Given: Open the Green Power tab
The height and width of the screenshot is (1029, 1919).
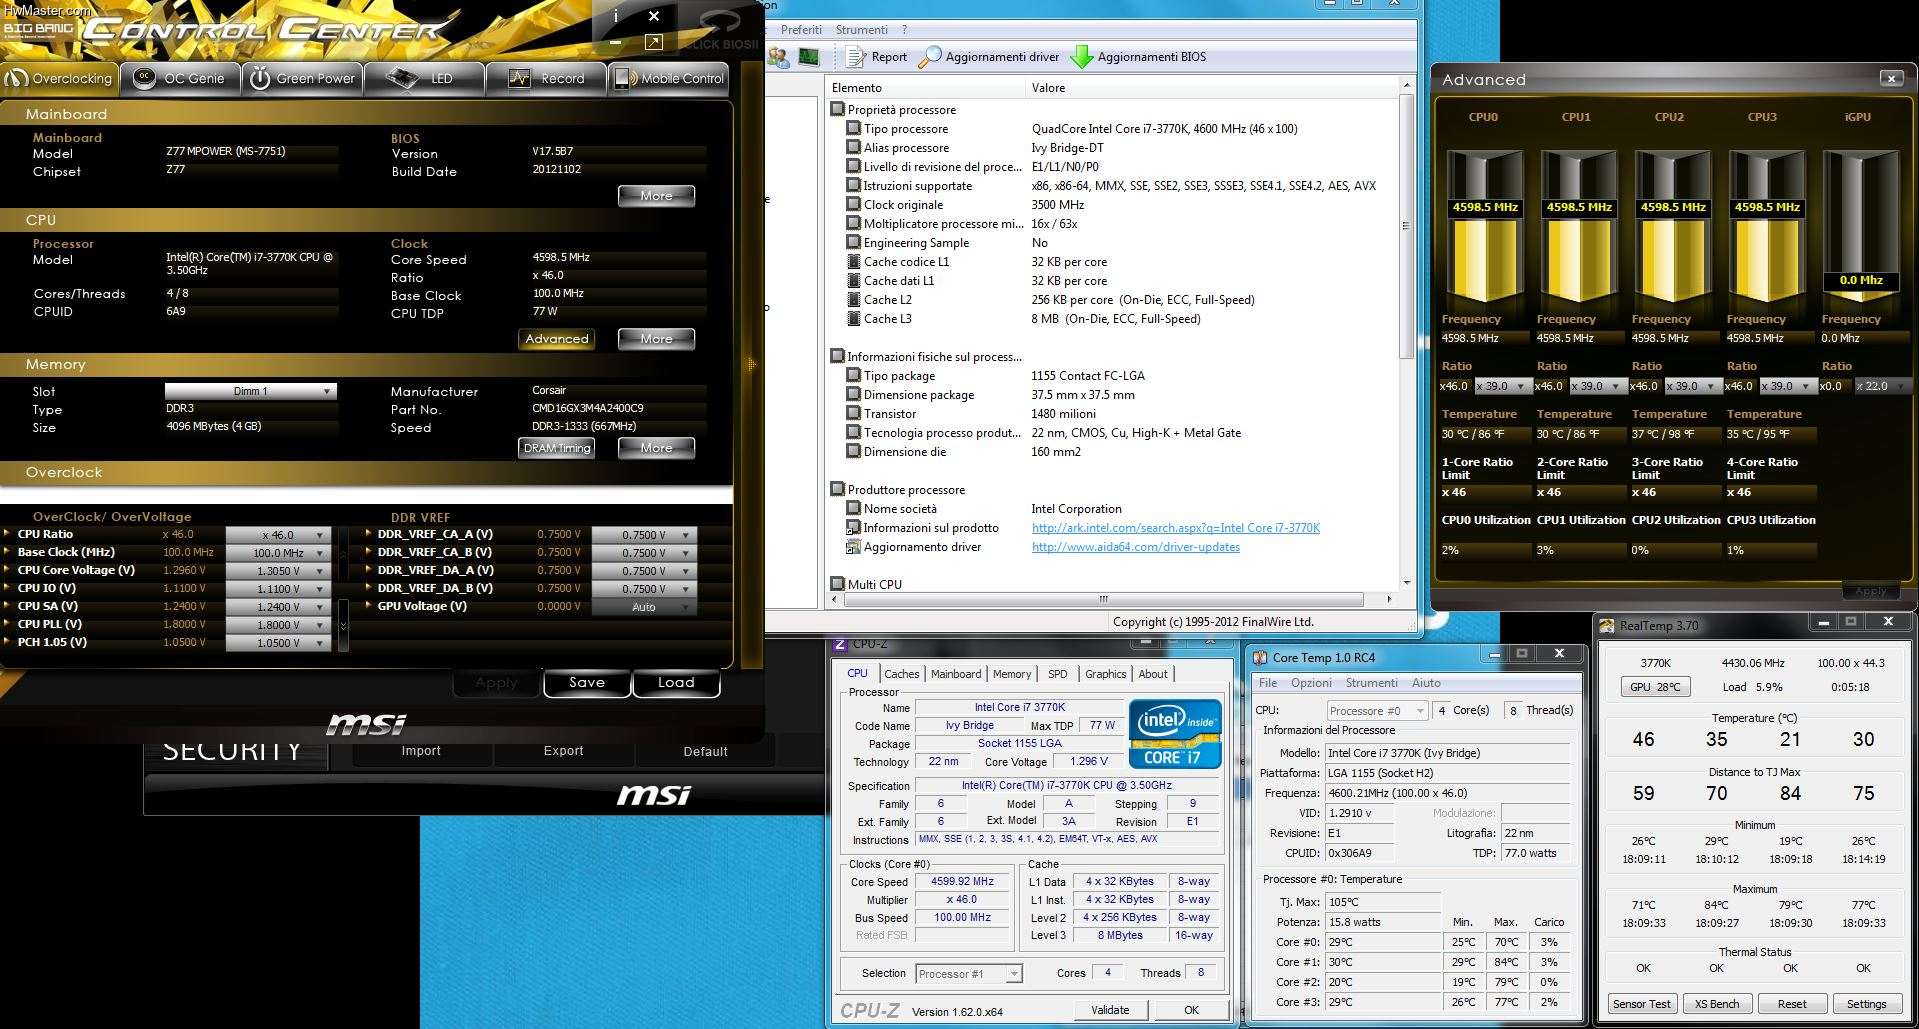Looking at the screenshot, I should 303,78.
